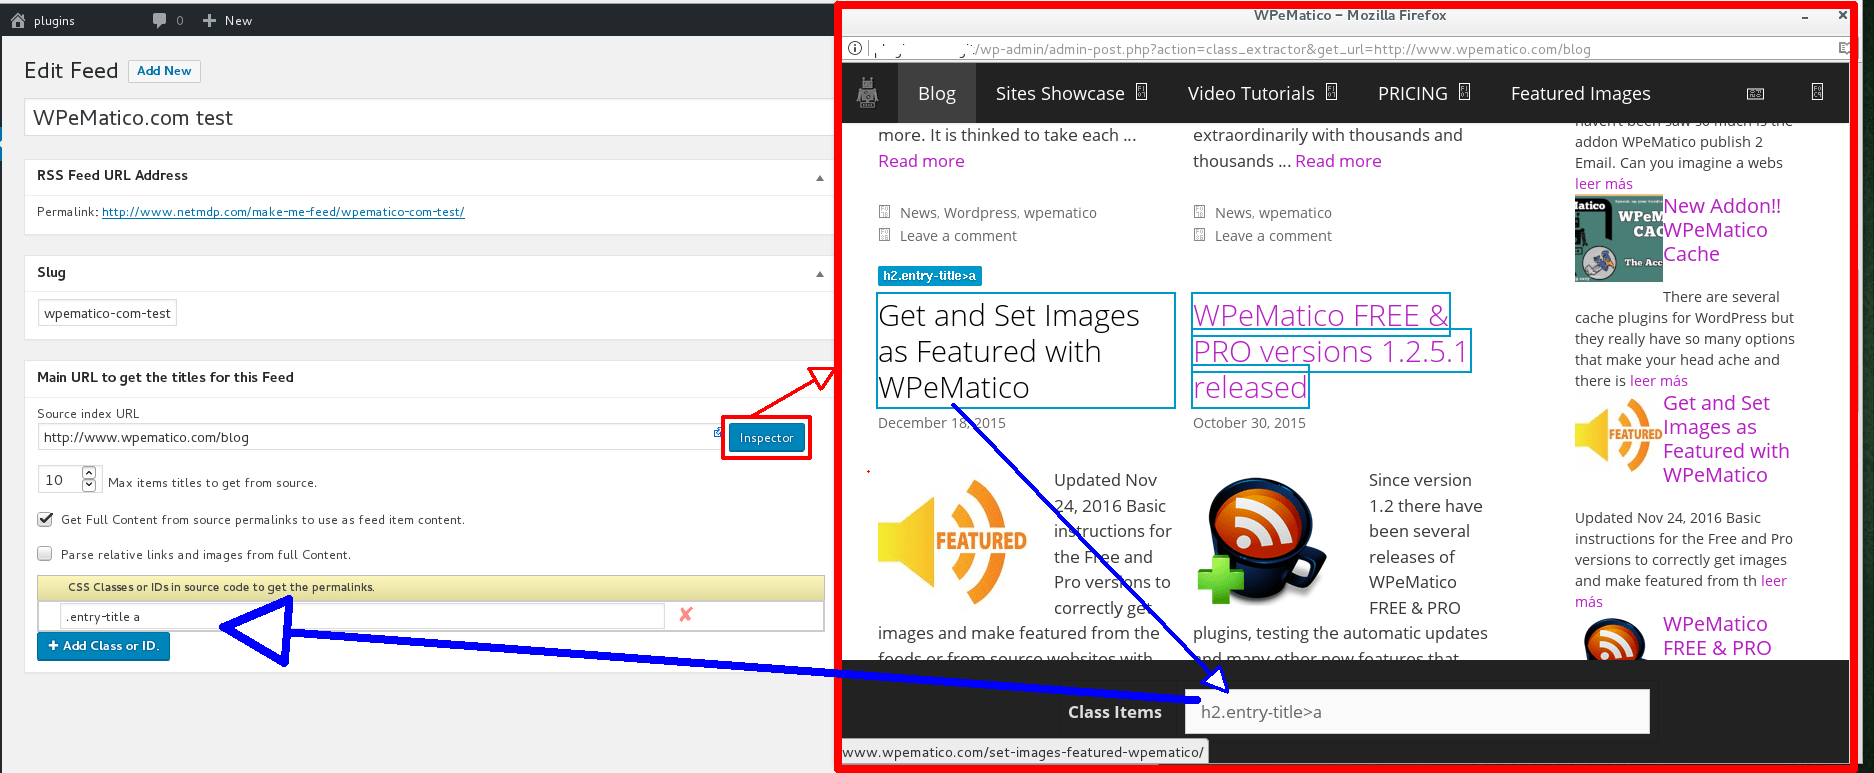Minimize the WPeMatico Firefox window
The image size is (1874, 773).
[x=1805, y=17]
